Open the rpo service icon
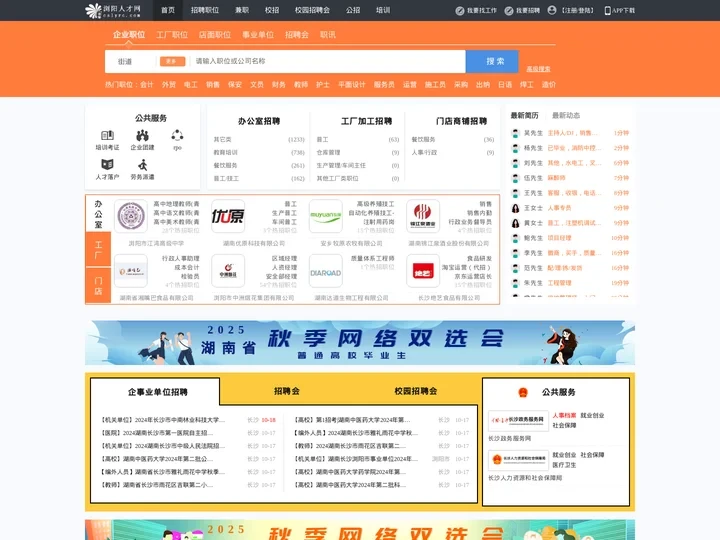The image size is (720, 540). [x=177, y=135]
